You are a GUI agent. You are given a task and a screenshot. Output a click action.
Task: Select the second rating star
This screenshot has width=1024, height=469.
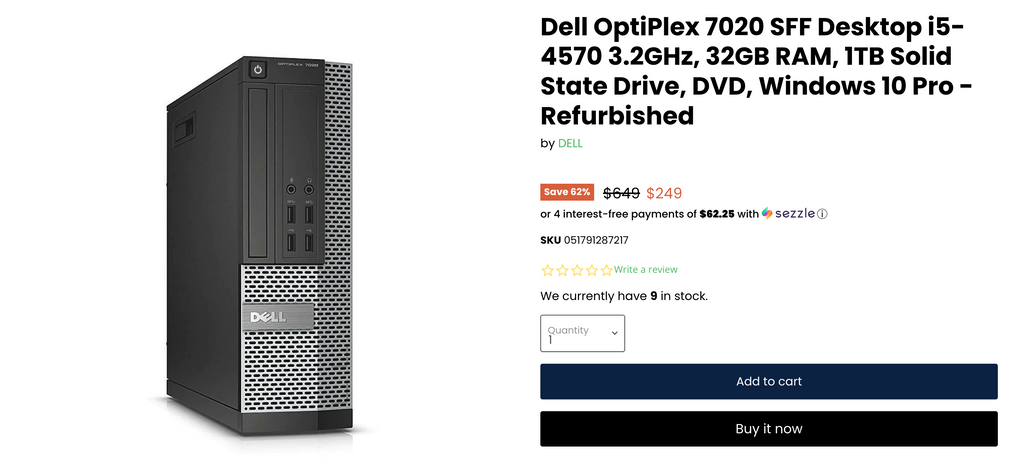coord(562,270)
